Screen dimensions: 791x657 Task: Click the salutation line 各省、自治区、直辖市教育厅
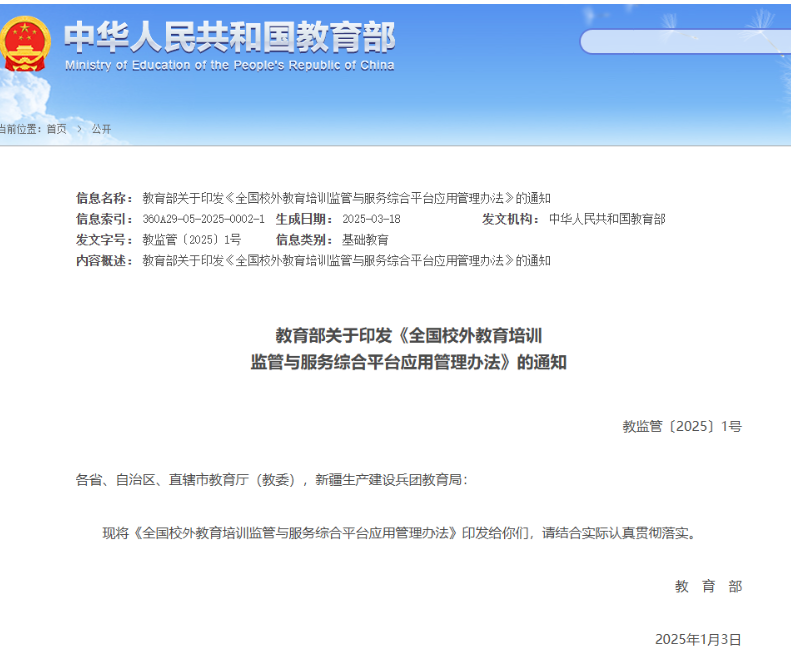pyautogui.click(x=271, y=479)
